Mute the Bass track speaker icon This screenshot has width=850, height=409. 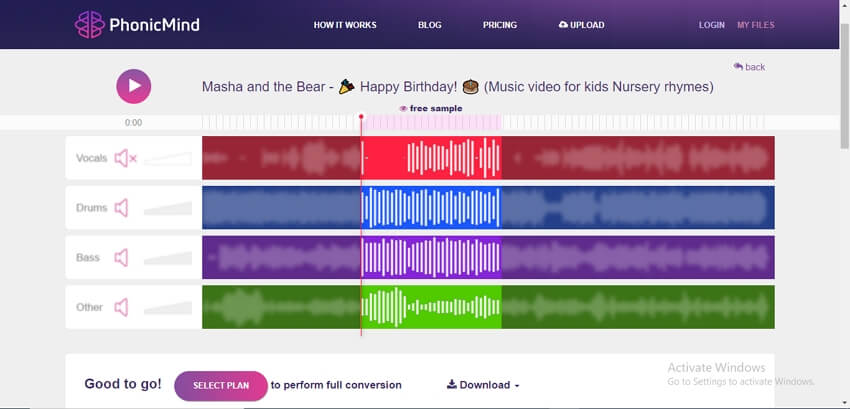(121, 258)
